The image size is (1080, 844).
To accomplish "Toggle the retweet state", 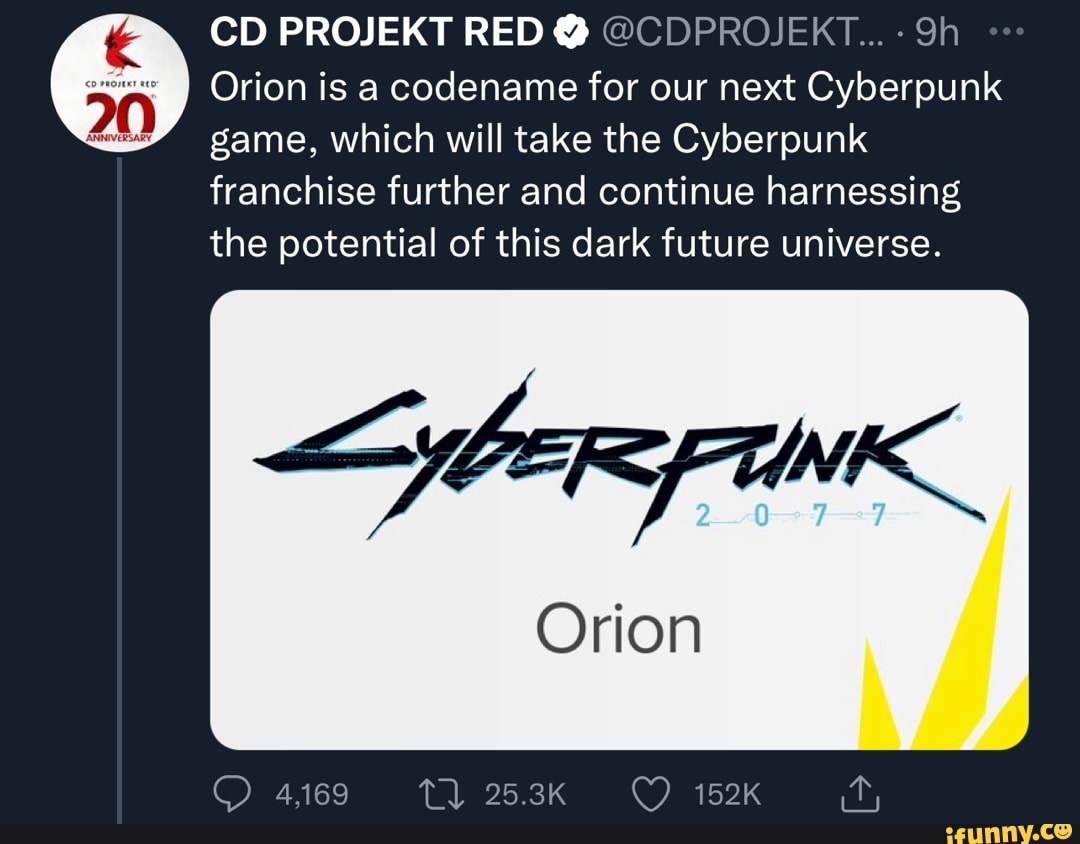I will click(x=442, y=793).
